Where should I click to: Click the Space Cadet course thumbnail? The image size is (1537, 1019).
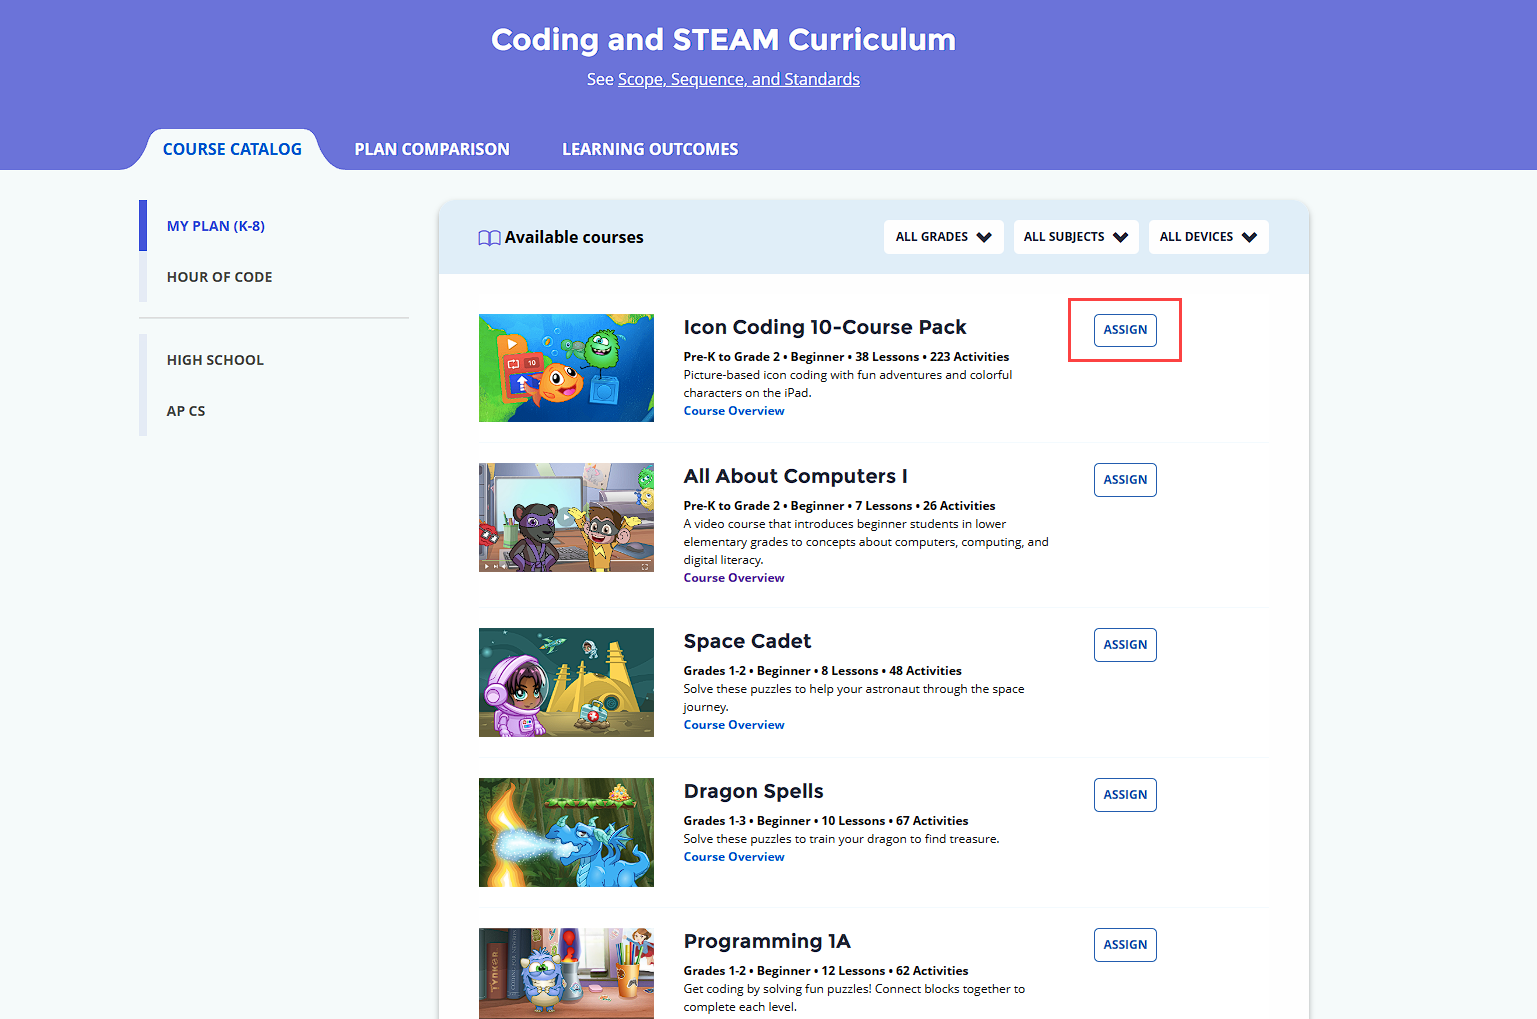[x=566, y=682]
